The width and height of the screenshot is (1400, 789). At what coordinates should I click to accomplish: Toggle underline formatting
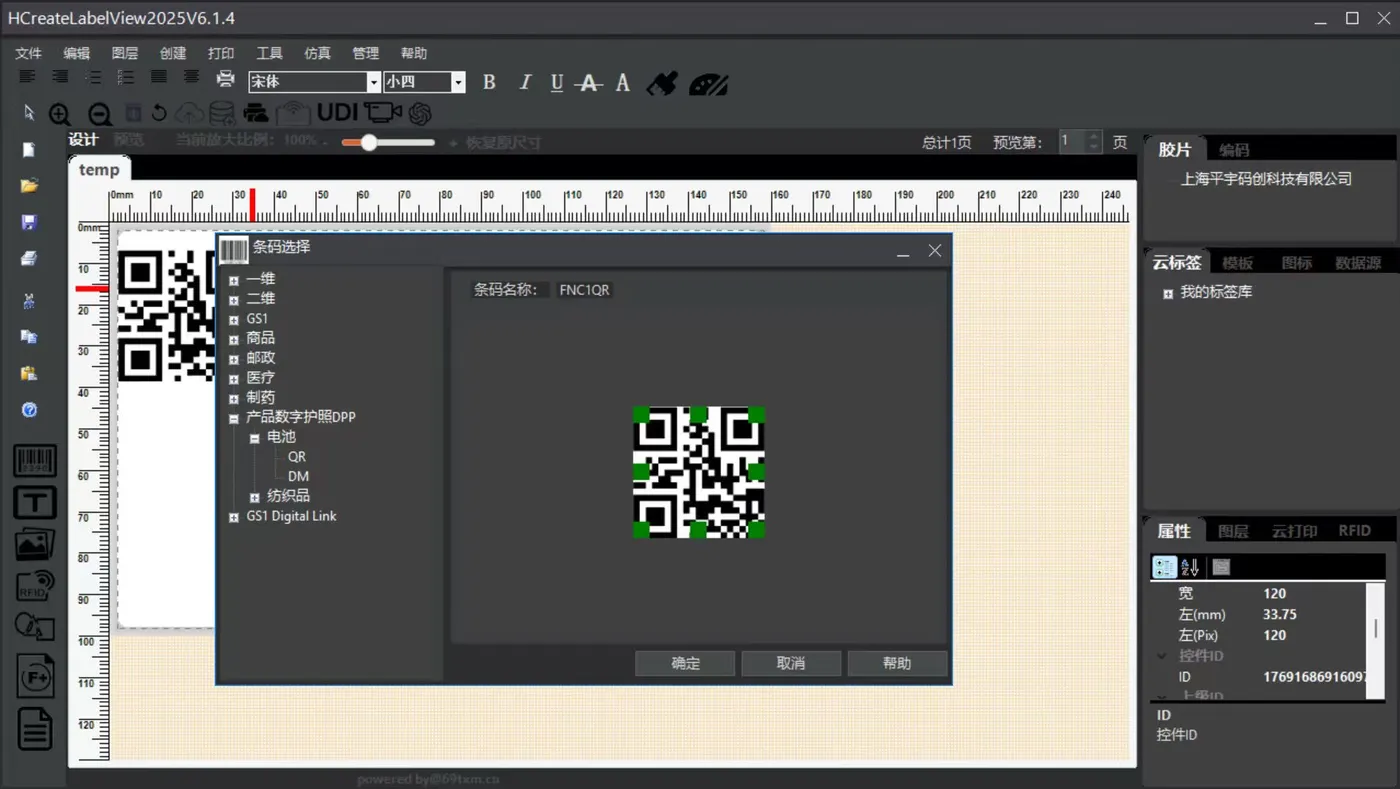(557, 83)
